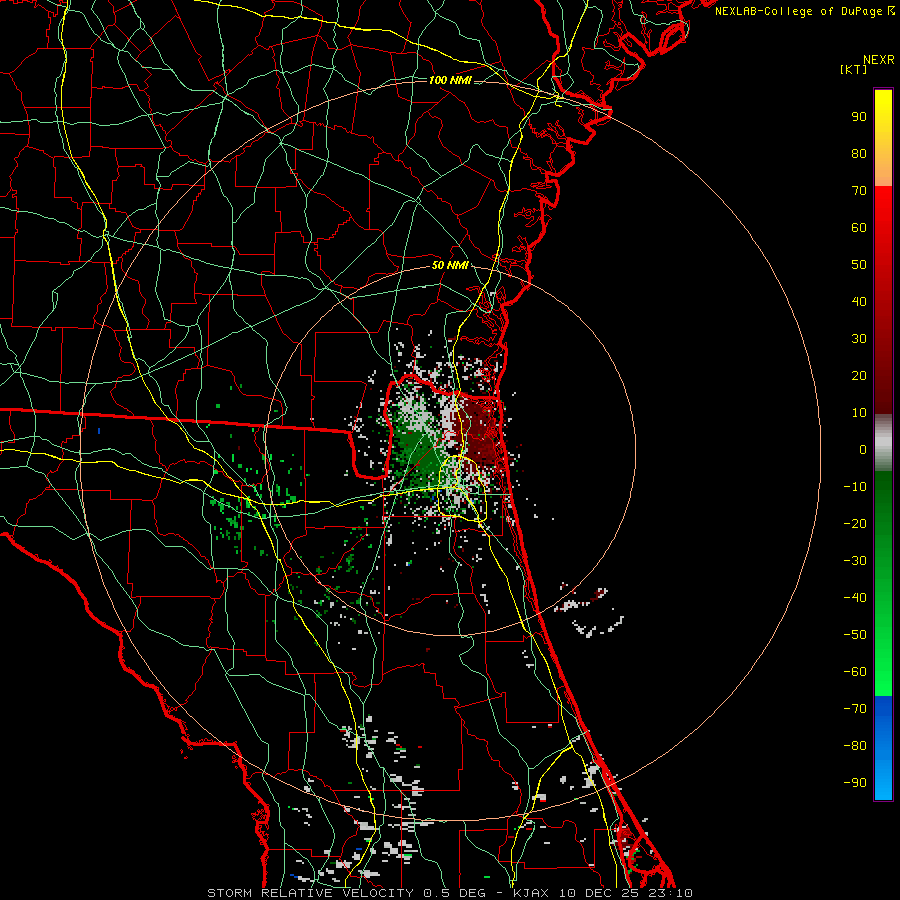Click the positive 30 scale value
900x900 pixels.
(859, 339)
